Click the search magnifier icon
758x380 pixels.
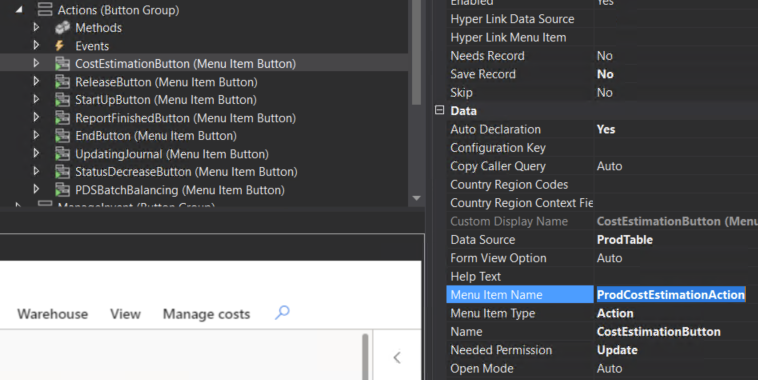click(282, 312)
